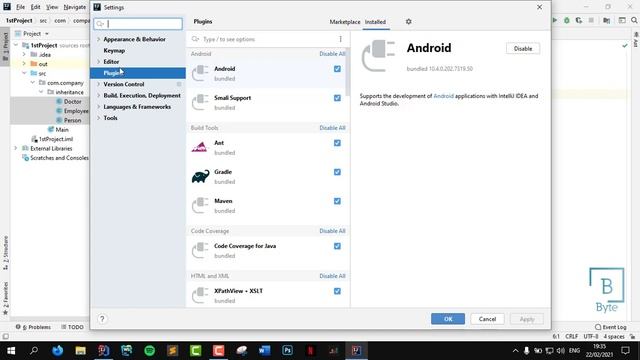This screenshot has width=640, height=360.
Task: Collapse the src folder in project tree
Action: 24,73
